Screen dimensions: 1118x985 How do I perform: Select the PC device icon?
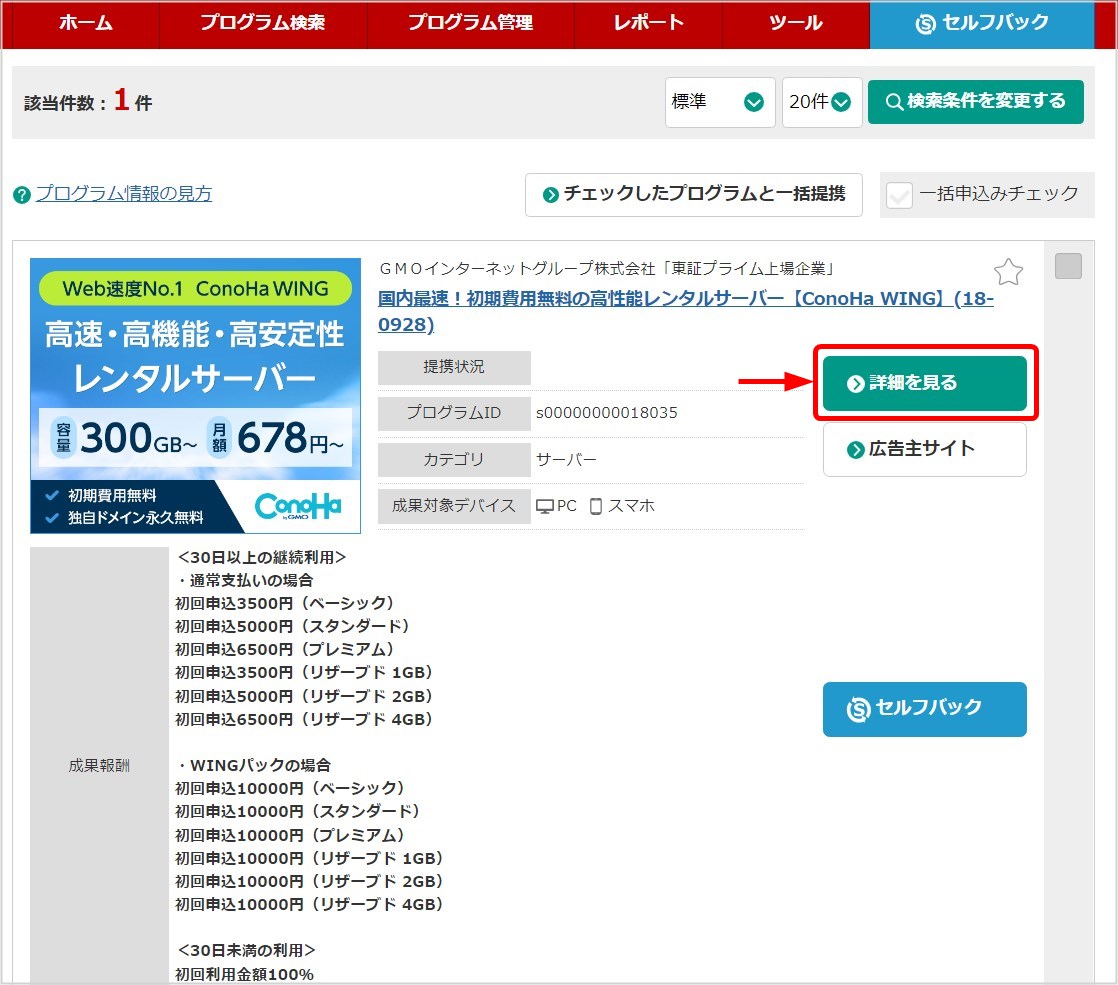click(543, 506)
